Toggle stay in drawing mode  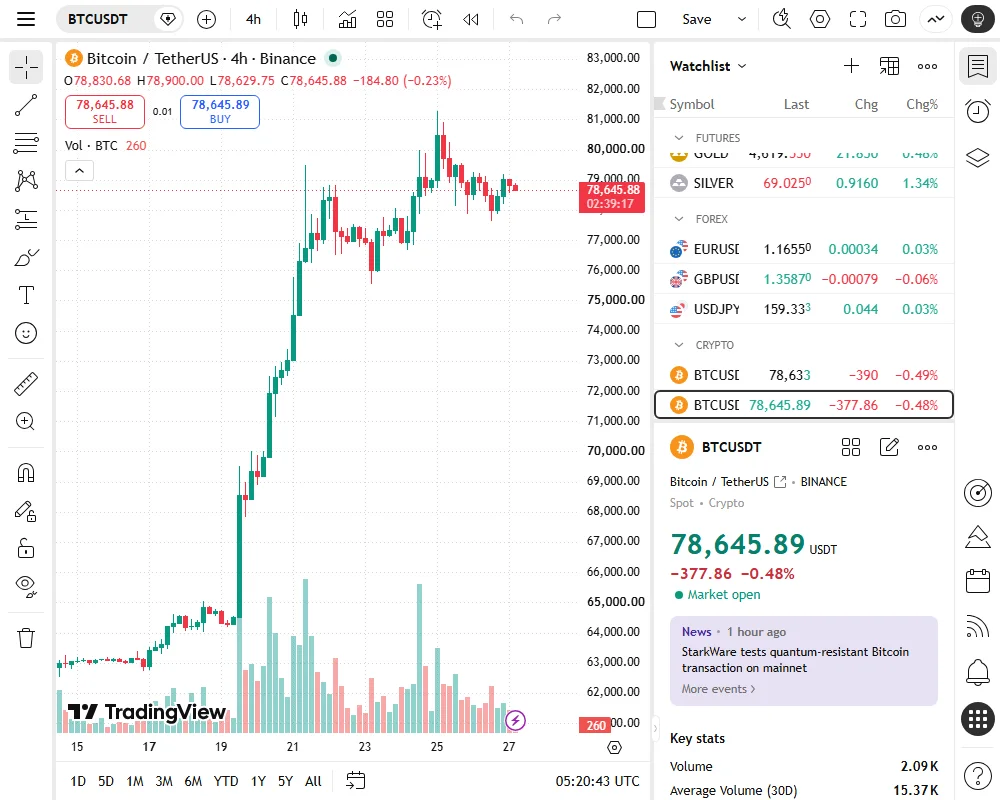tap(26, 511)
